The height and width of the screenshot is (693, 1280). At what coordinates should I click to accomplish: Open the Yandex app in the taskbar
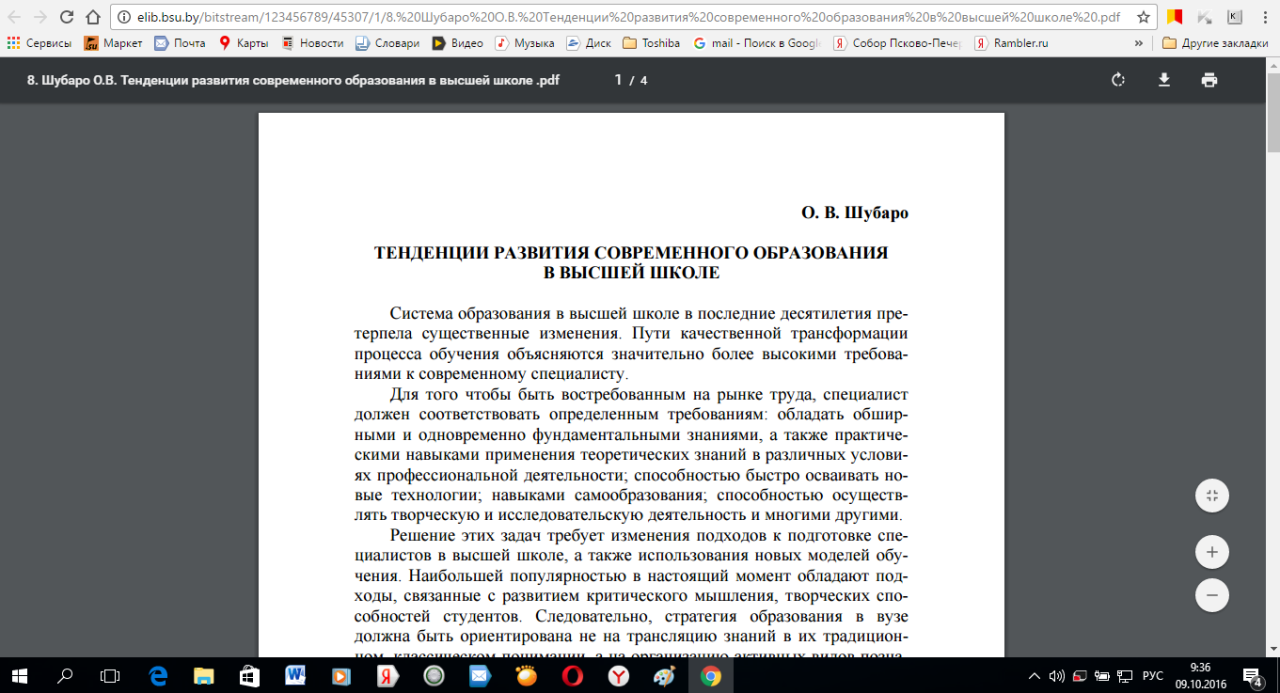point(388,676)
